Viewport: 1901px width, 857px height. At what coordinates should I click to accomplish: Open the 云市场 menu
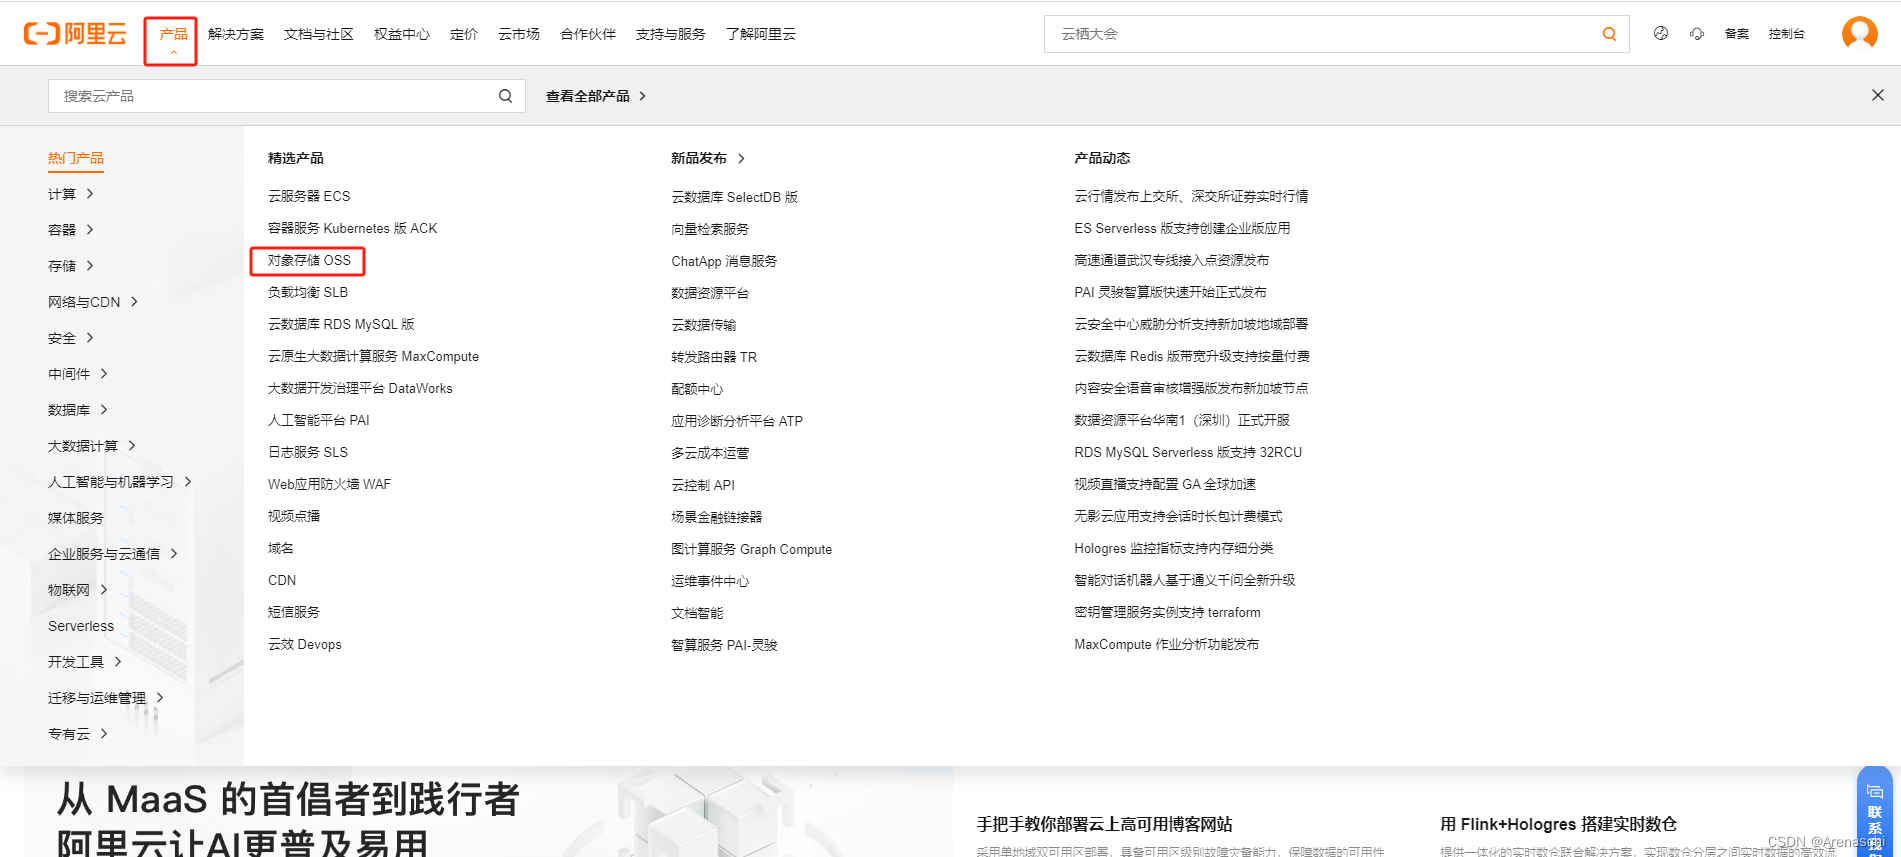[x=519, y=34]
